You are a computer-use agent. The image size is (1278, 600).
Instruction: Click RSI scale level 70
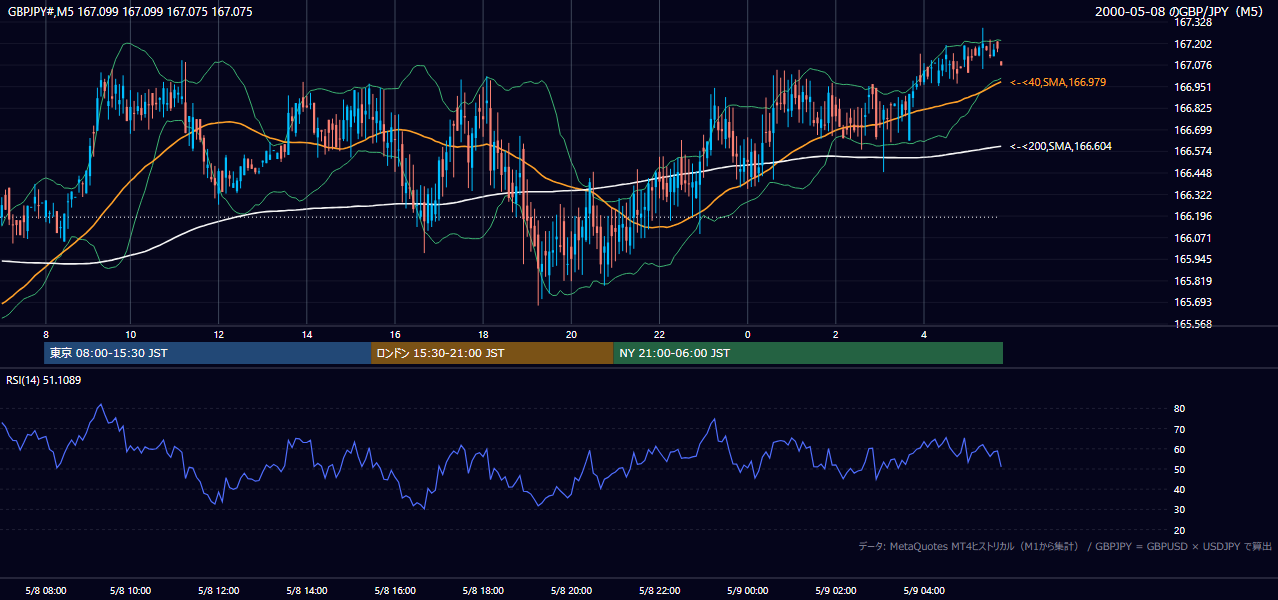click(x=1180, y=429)
